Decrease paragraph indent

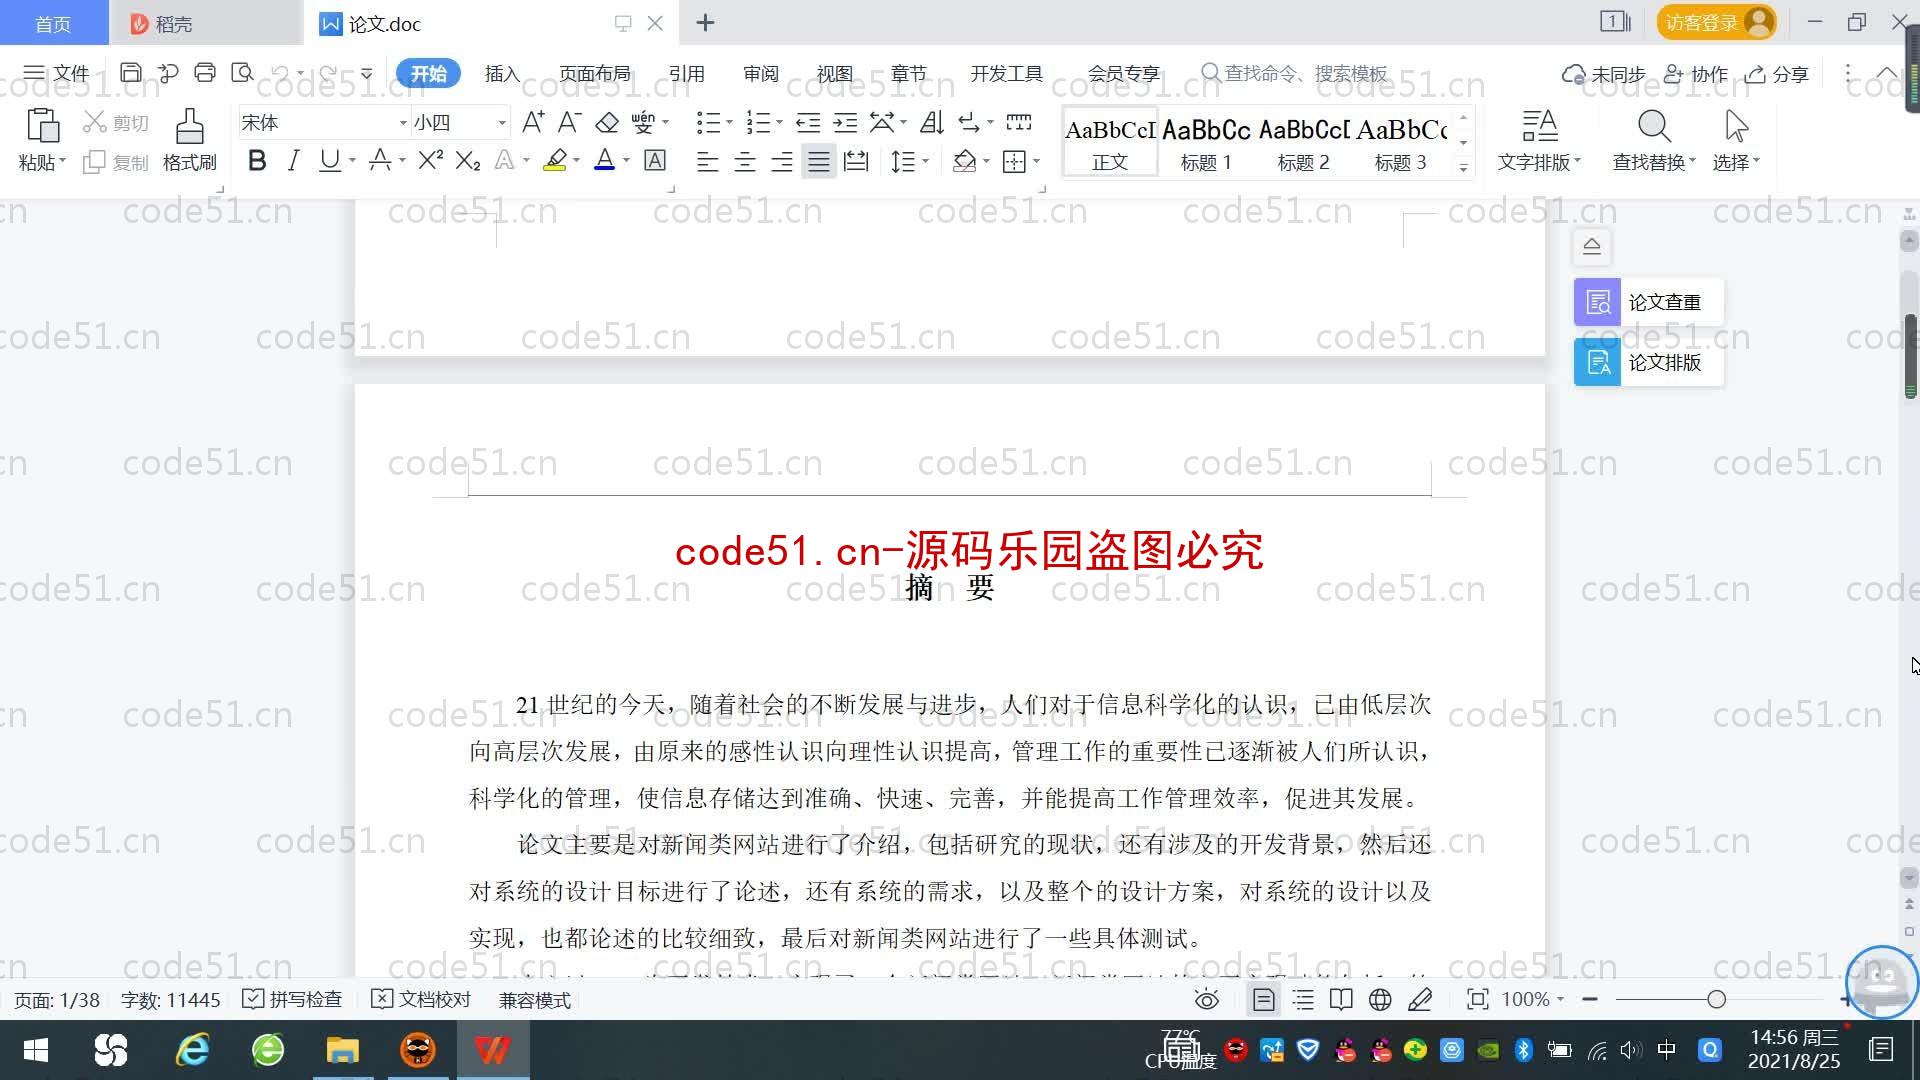pyautogui.click(x=808, y=122)
